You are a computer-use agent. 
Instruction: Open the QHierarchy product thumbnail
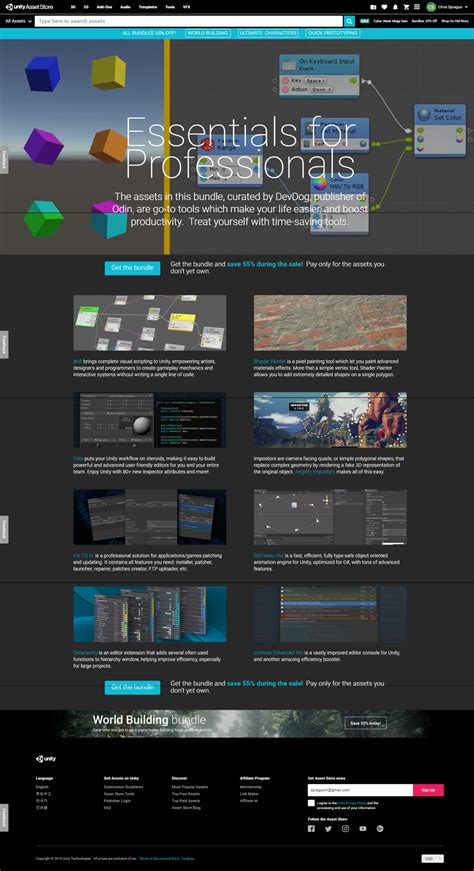click(149, 614)
